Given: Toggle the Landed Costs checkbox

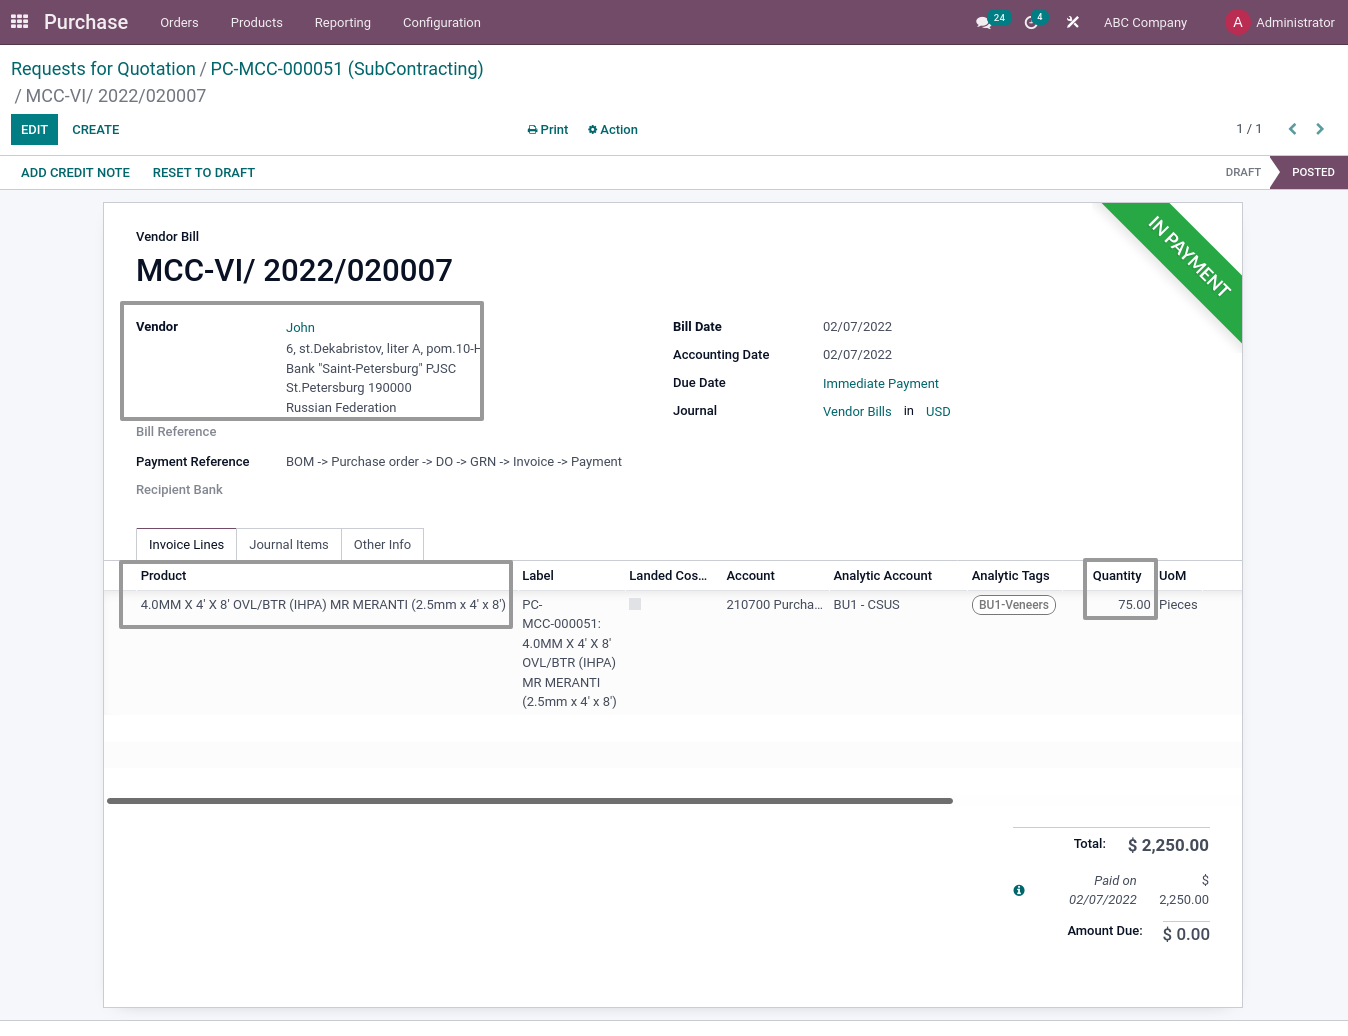Looking at the screenshot, I should click(634, 604).
